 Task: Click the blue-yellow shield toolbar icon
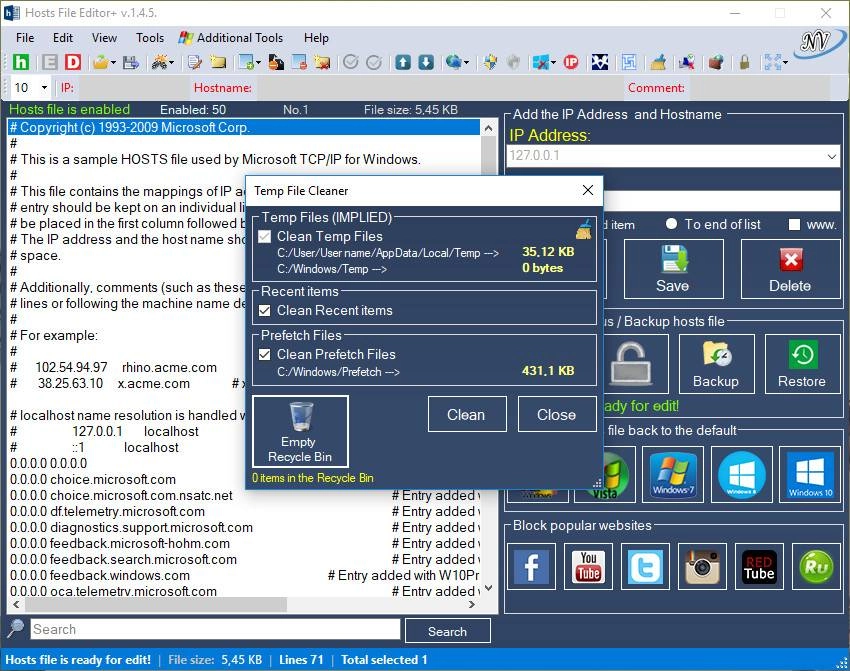491,62
